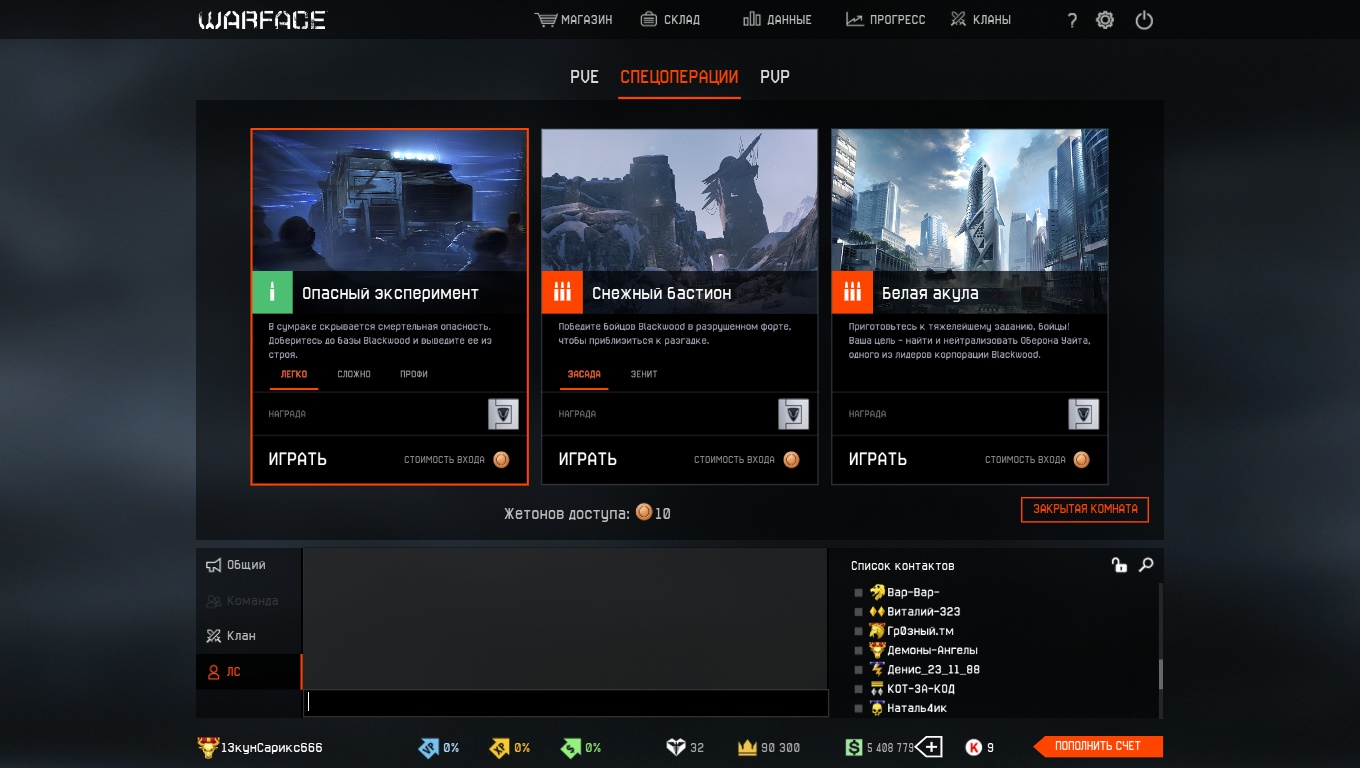1360x768 pixels.
Task: Select the ЗЕНИТ mission variant
Action: pyautogui.click(x=644, y=374)
